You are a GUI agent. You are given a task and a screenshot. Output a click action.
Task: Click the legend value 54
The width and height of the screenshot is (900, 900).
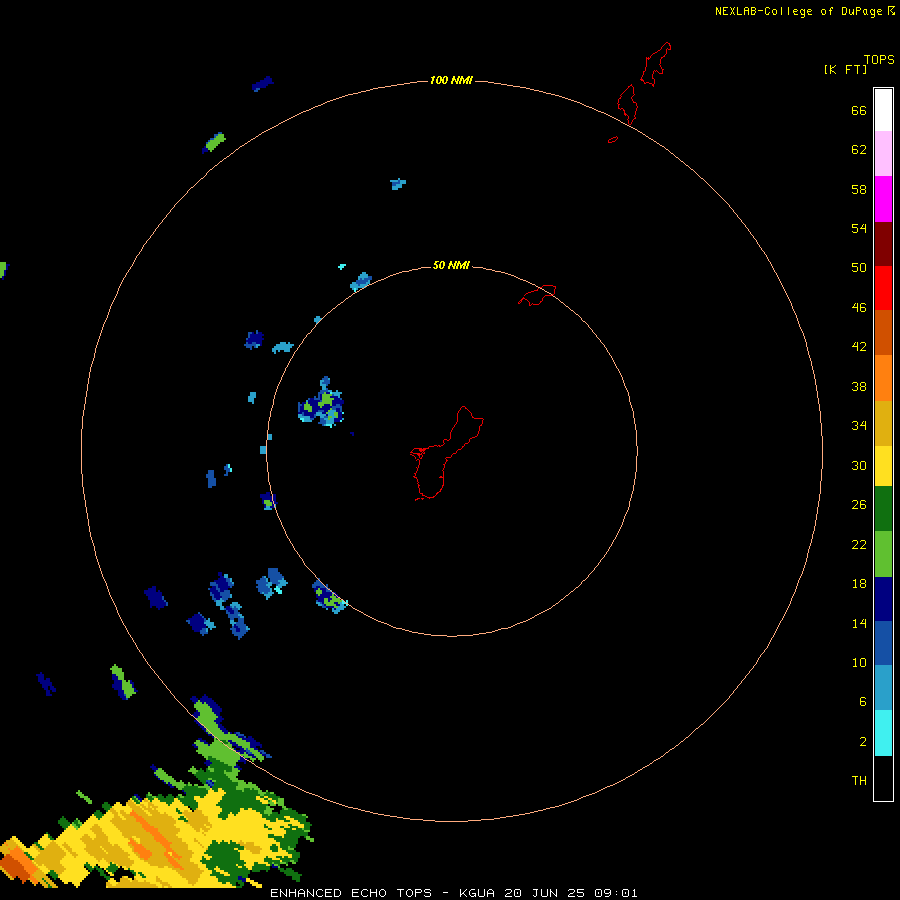tap(859, 228)
